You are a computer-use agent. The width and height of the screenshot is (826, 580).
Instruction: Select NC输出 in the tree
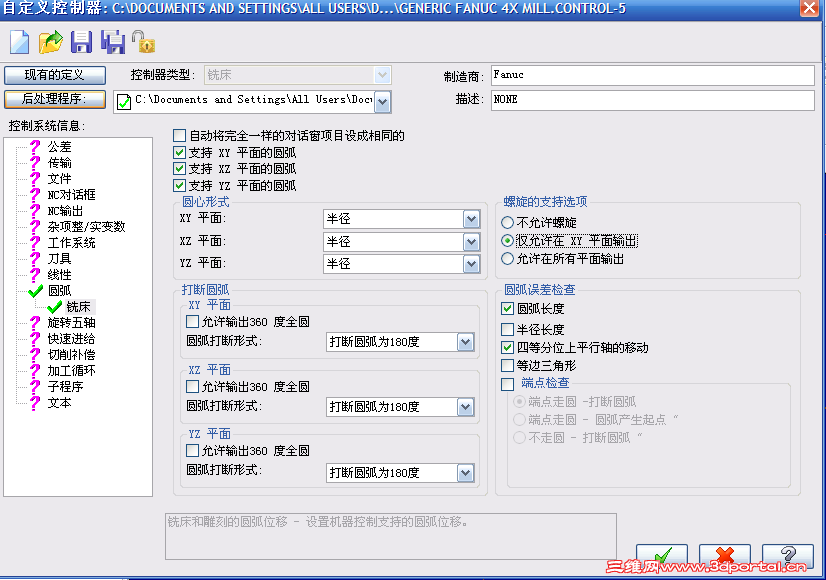(x=65, y=211)
